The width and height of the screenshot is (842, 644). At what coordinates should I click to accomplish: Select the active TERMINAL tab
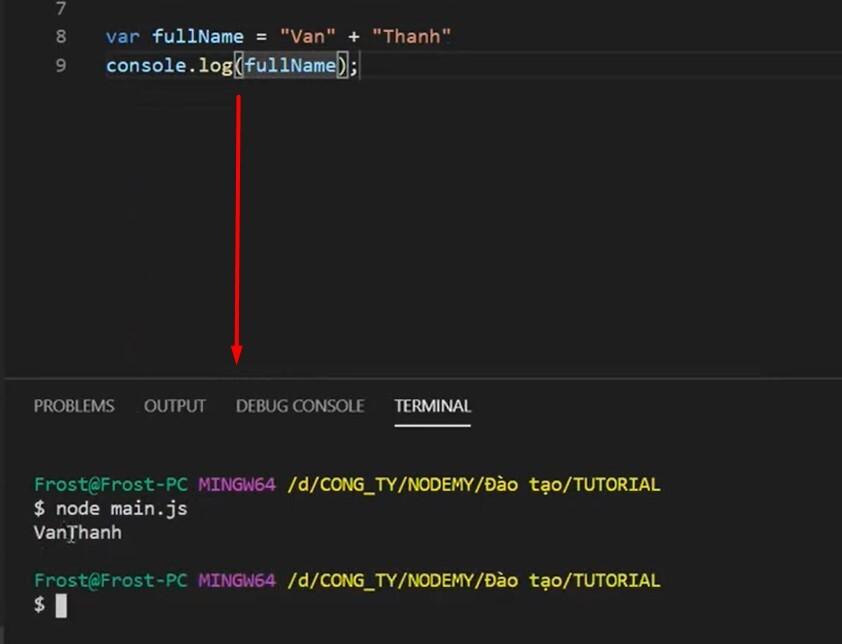tap(432, 406)
